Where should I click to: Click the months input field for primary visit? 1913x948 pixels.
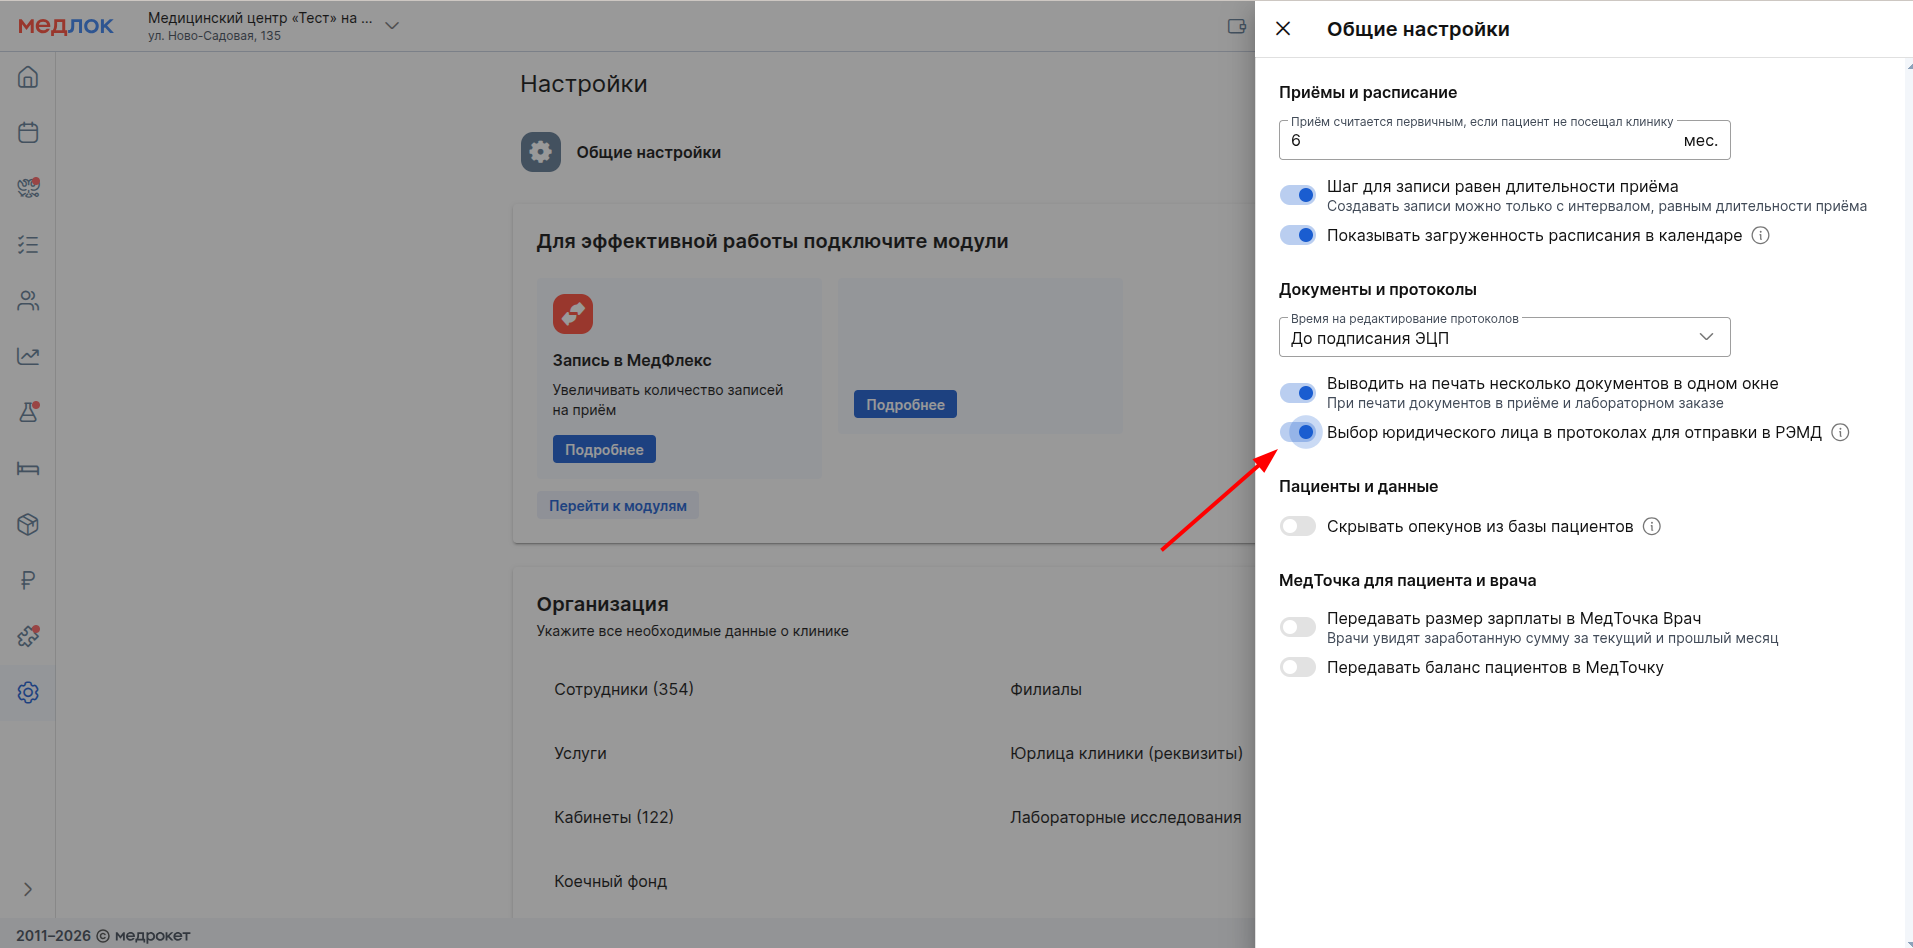coord(1480,141)
